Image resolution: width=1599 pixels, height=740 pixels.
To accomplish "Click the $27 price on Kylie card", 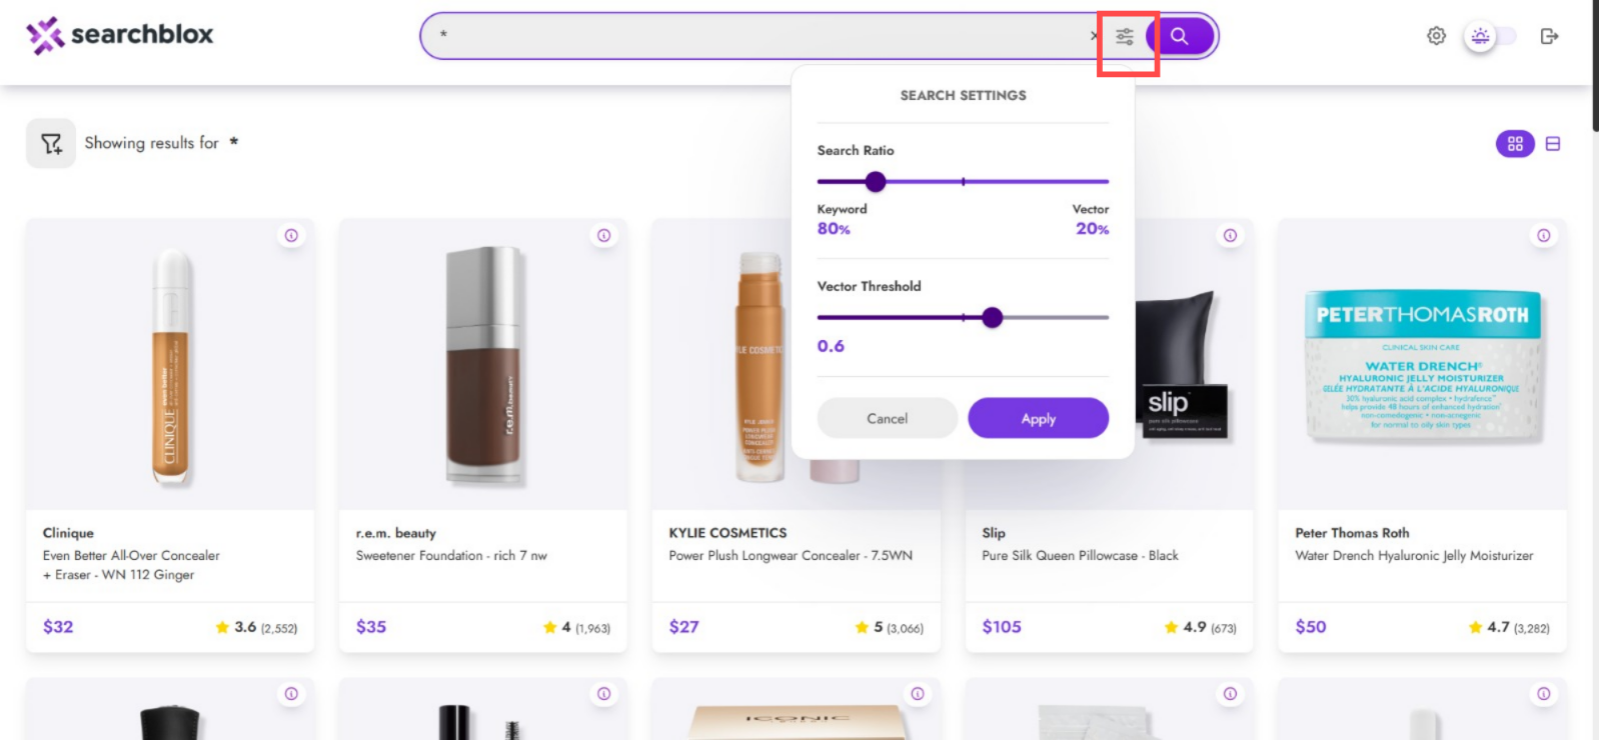I will [684, 627].
